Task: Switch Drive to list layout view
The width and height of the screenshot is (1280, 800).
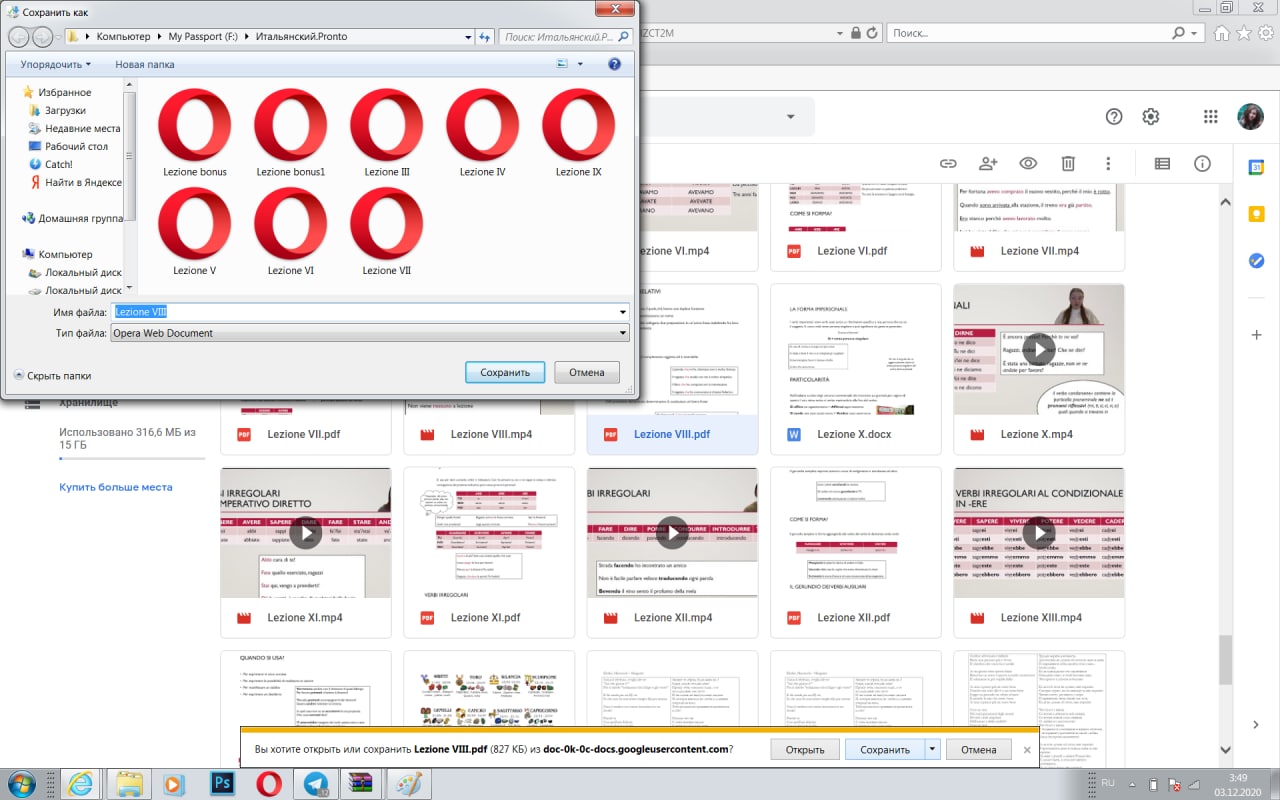Action: tap(1162, 164)
